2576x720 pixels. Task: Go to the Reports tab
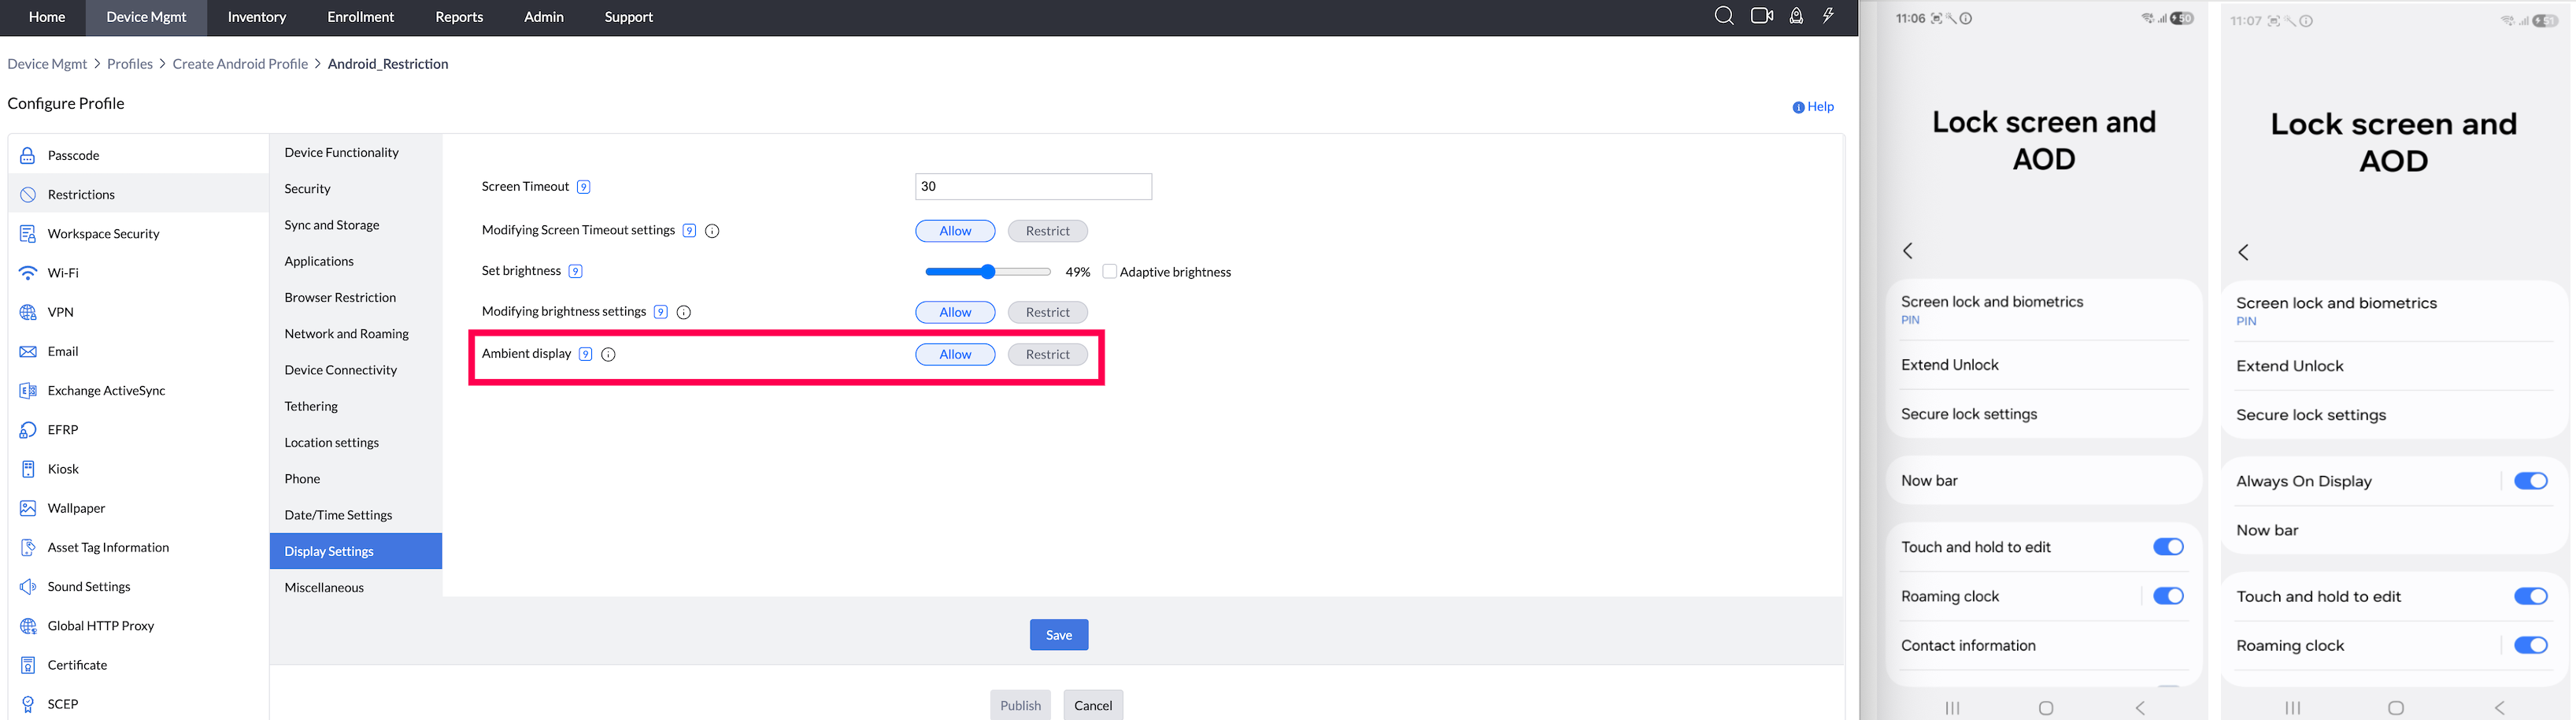coord(459,17)
